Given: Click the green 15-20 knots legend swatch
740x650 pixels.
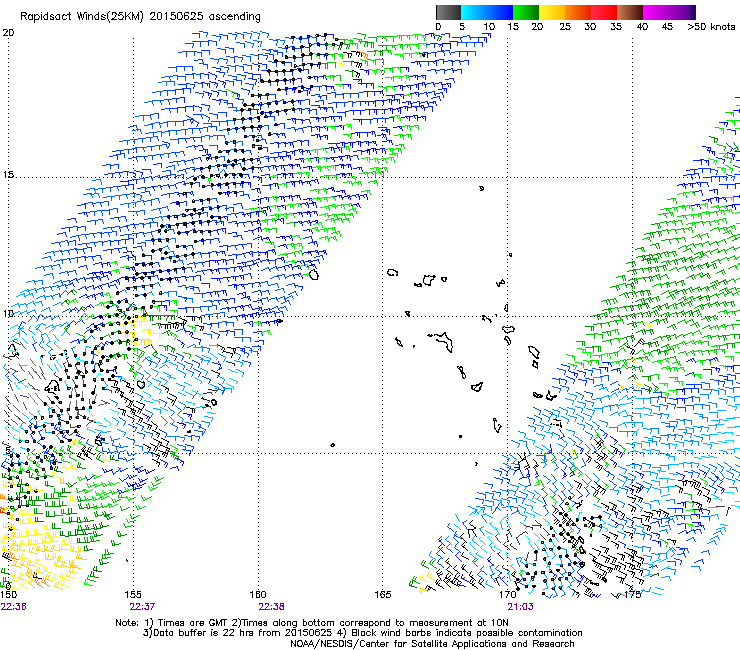Looking at the screenshot, I should [x=526, y=12].
